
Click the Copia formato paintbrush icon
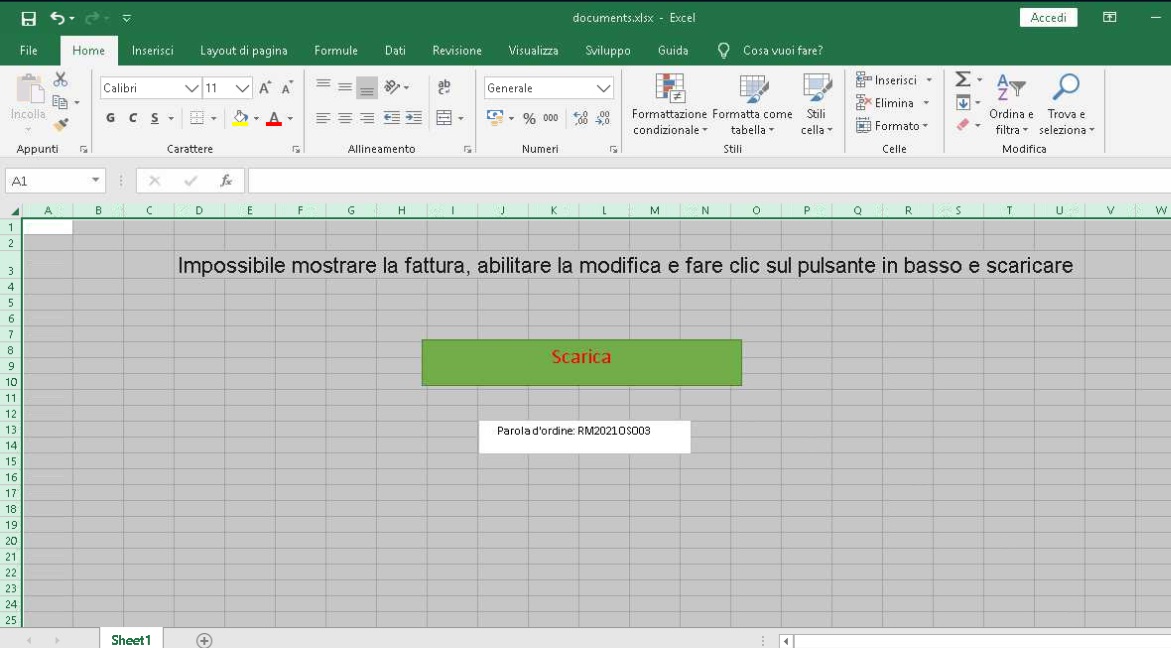point(60,123)
